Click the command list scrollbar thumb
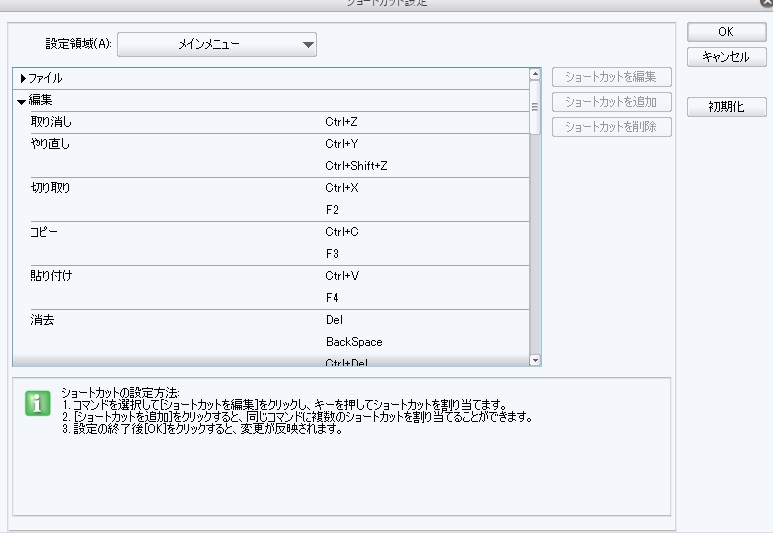The height and width of the screenshot is (533, 773). coord(535,107)
